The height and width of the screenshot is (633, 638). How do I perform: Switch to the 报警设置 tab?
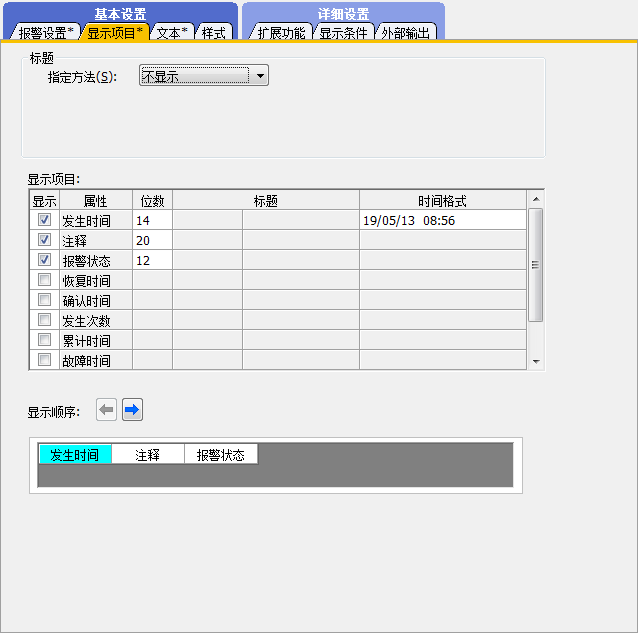45,32
